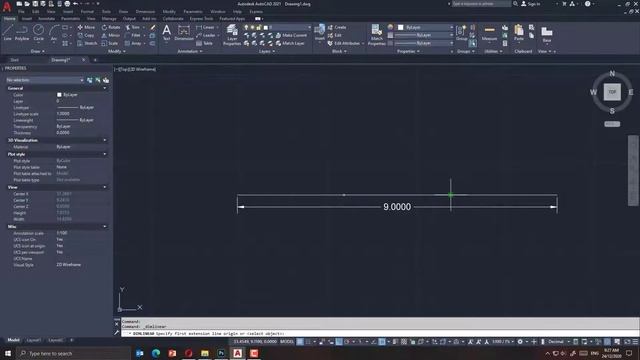Viewport: 640px width, 360px height.
Task: Select the Line tool
Action: [8, 32]
